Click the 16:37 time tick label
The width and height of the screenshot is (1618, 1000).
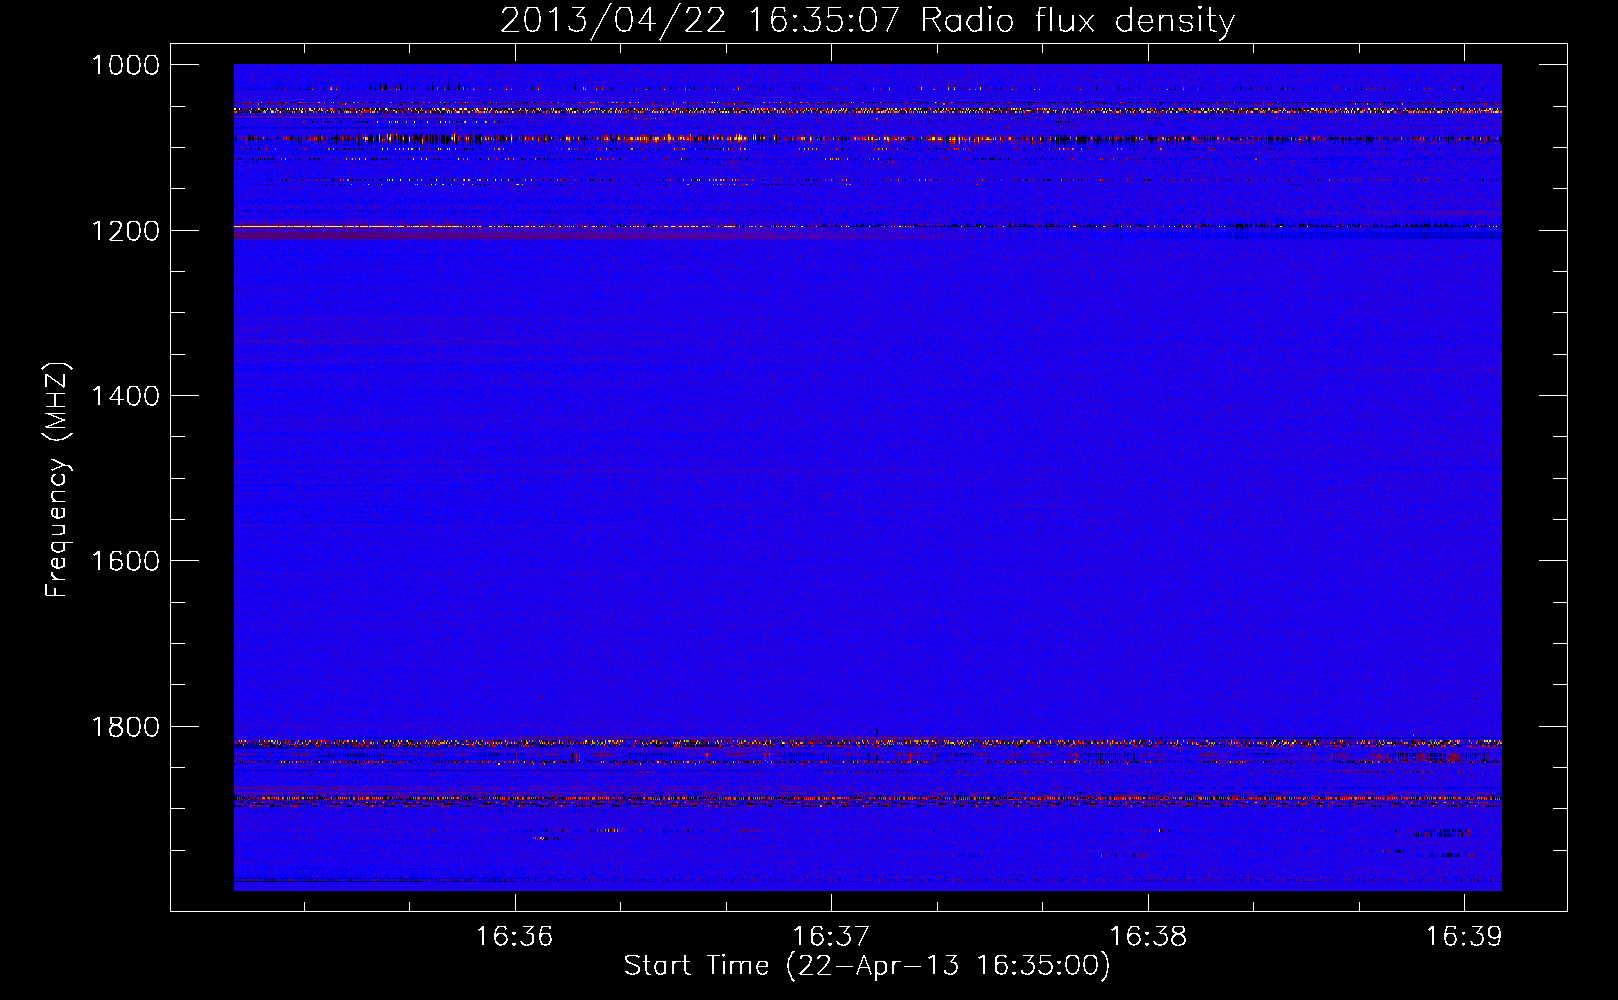pyautogui.click(x=831, y=937)
